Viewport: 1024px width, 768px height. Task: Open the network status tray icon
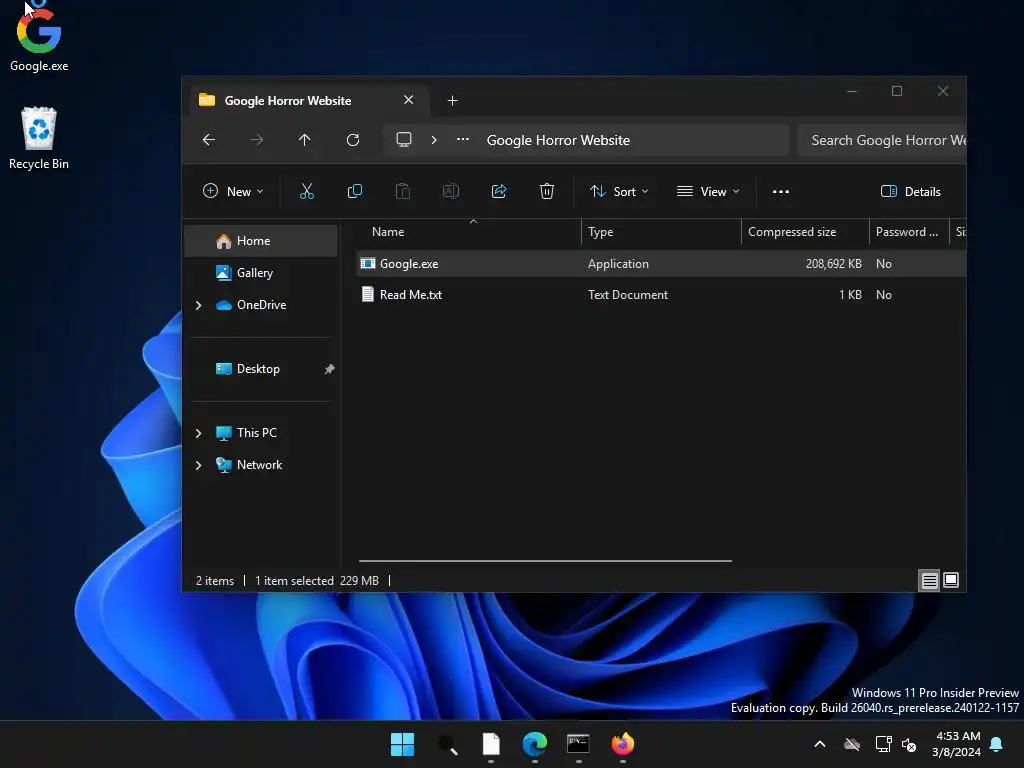coord(883,744)
